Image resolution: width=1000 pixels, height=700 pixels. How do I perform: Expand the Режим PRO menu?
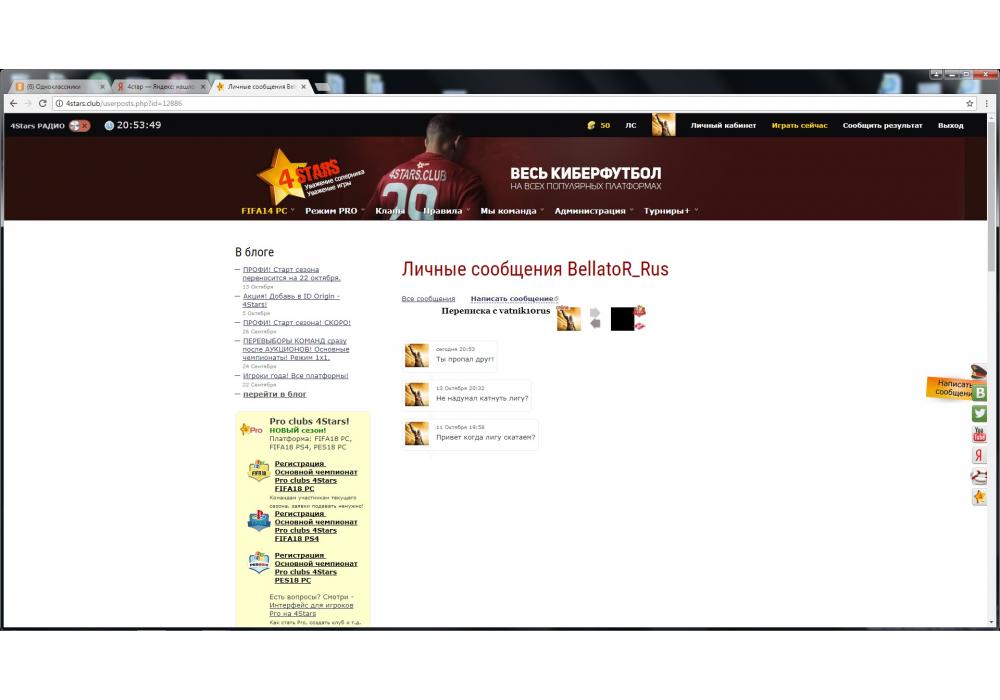[x=332, y=211]
